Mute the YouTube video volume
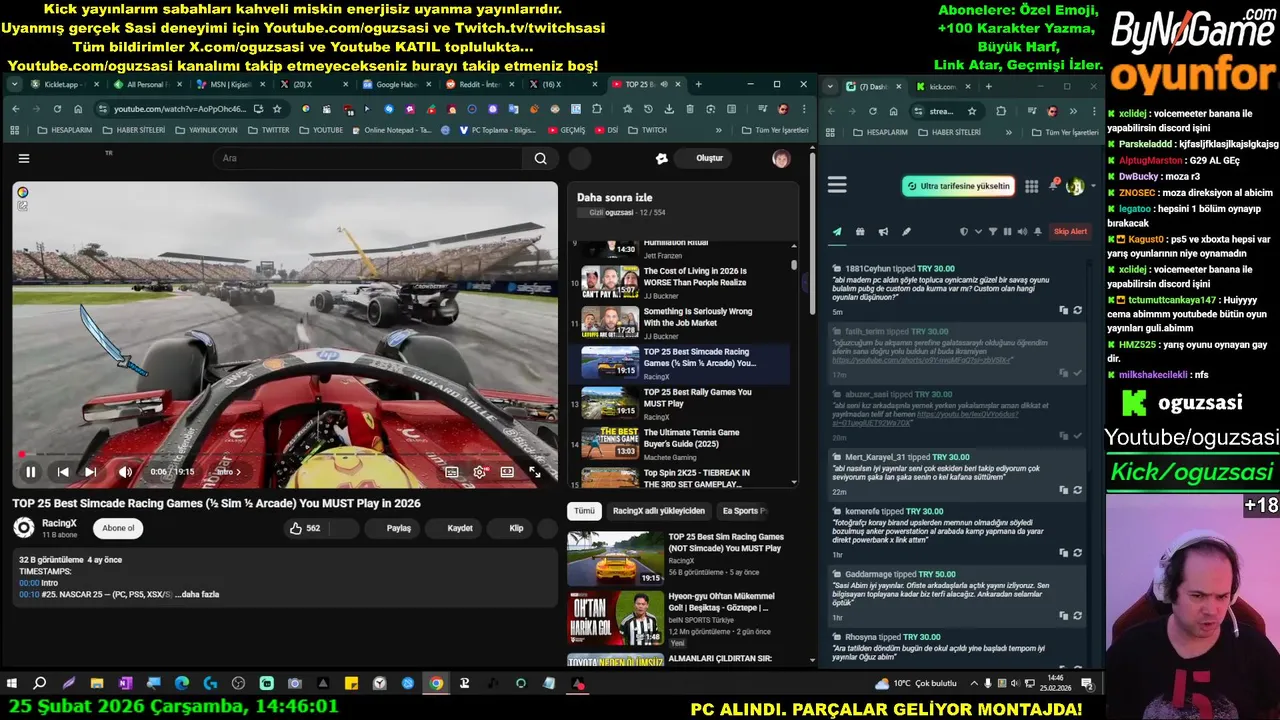The width and height of the screenshot is (1280, 720). (x=125, y=472)
